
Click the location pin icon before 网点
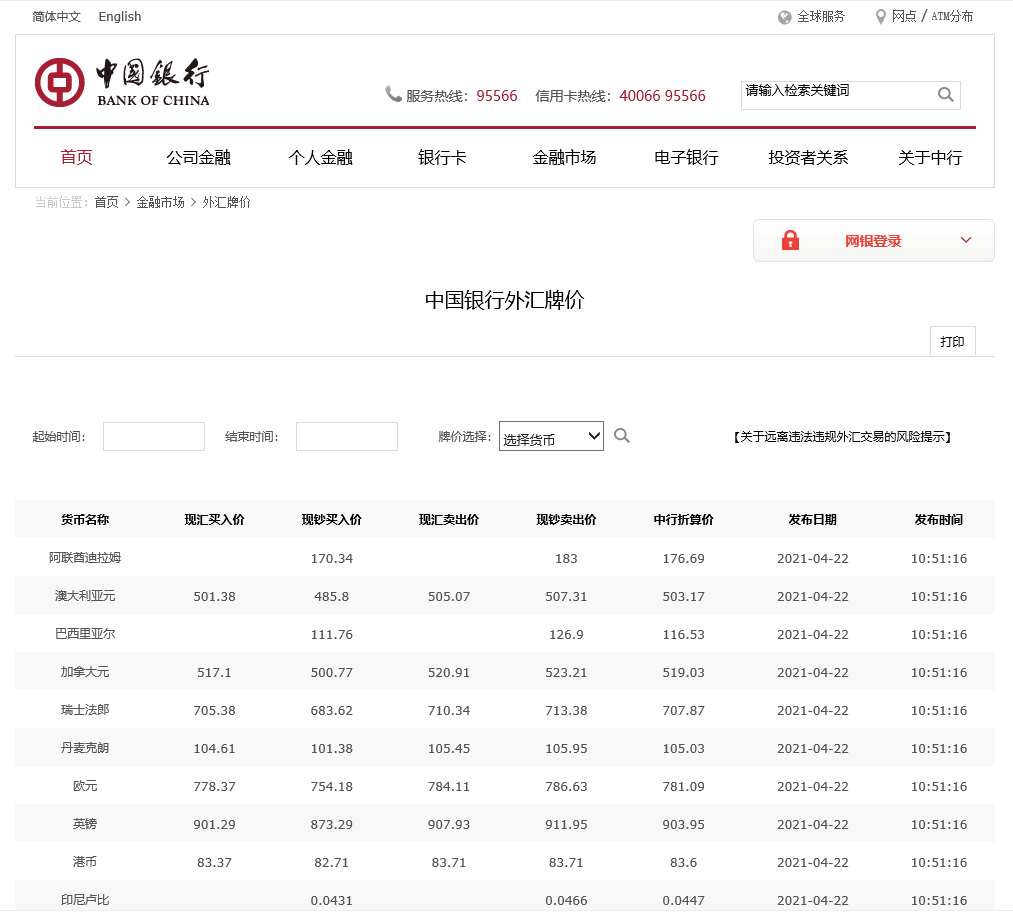point(881,16)
